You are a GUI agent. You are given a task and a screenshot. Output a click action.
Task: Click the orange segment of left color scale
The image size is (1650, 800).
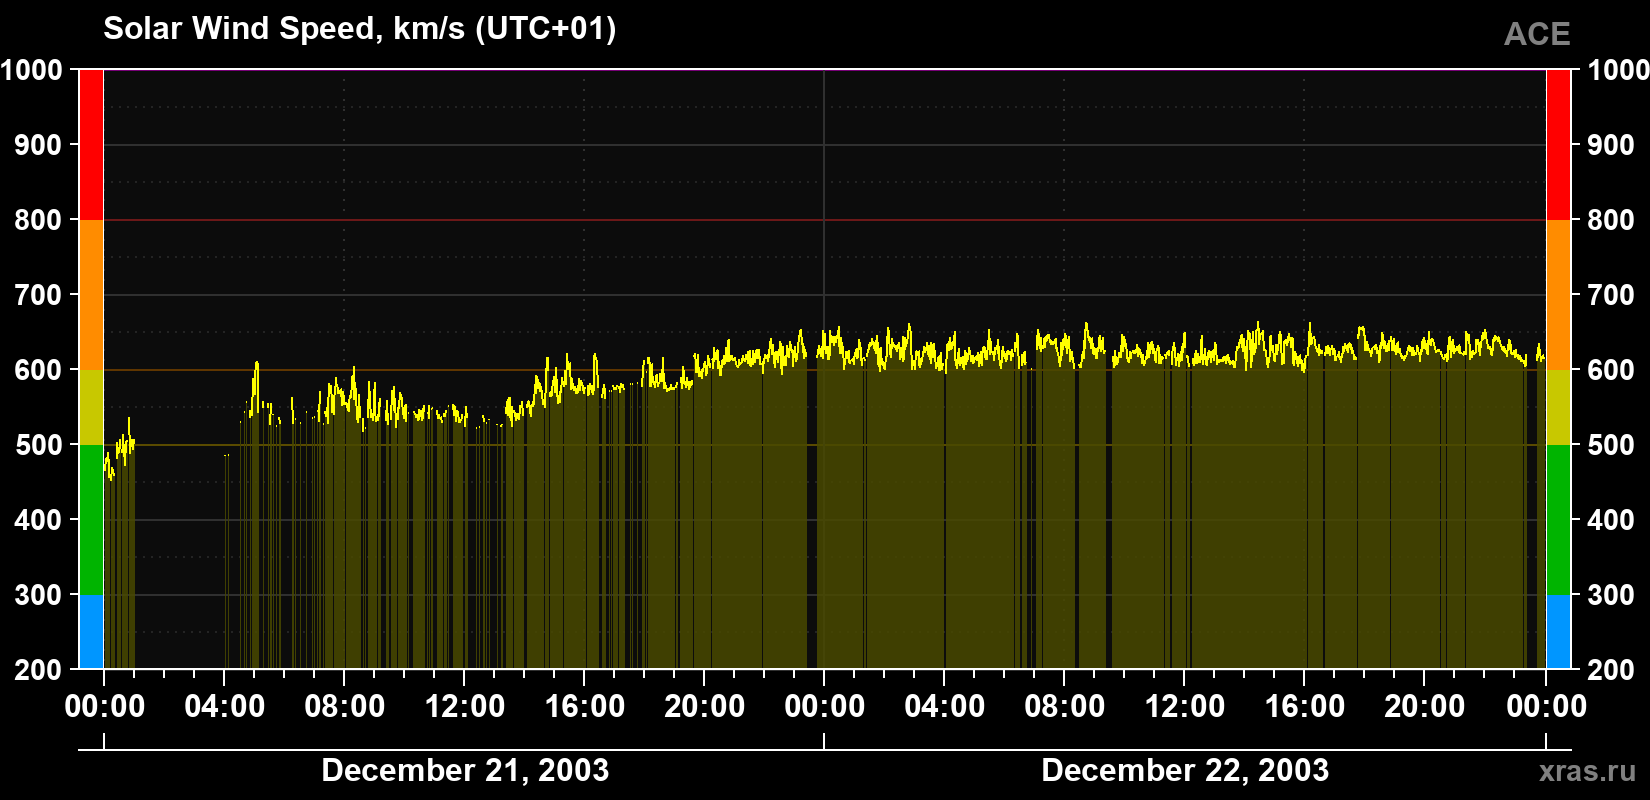[91, 295]
